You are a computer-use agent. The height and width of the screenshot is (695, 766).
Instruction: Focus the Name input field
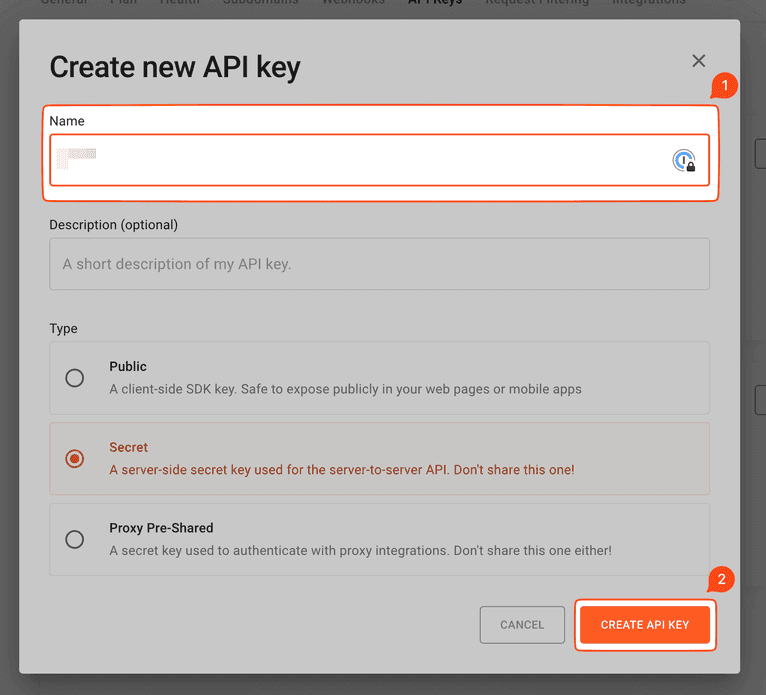tap(360, 160)
